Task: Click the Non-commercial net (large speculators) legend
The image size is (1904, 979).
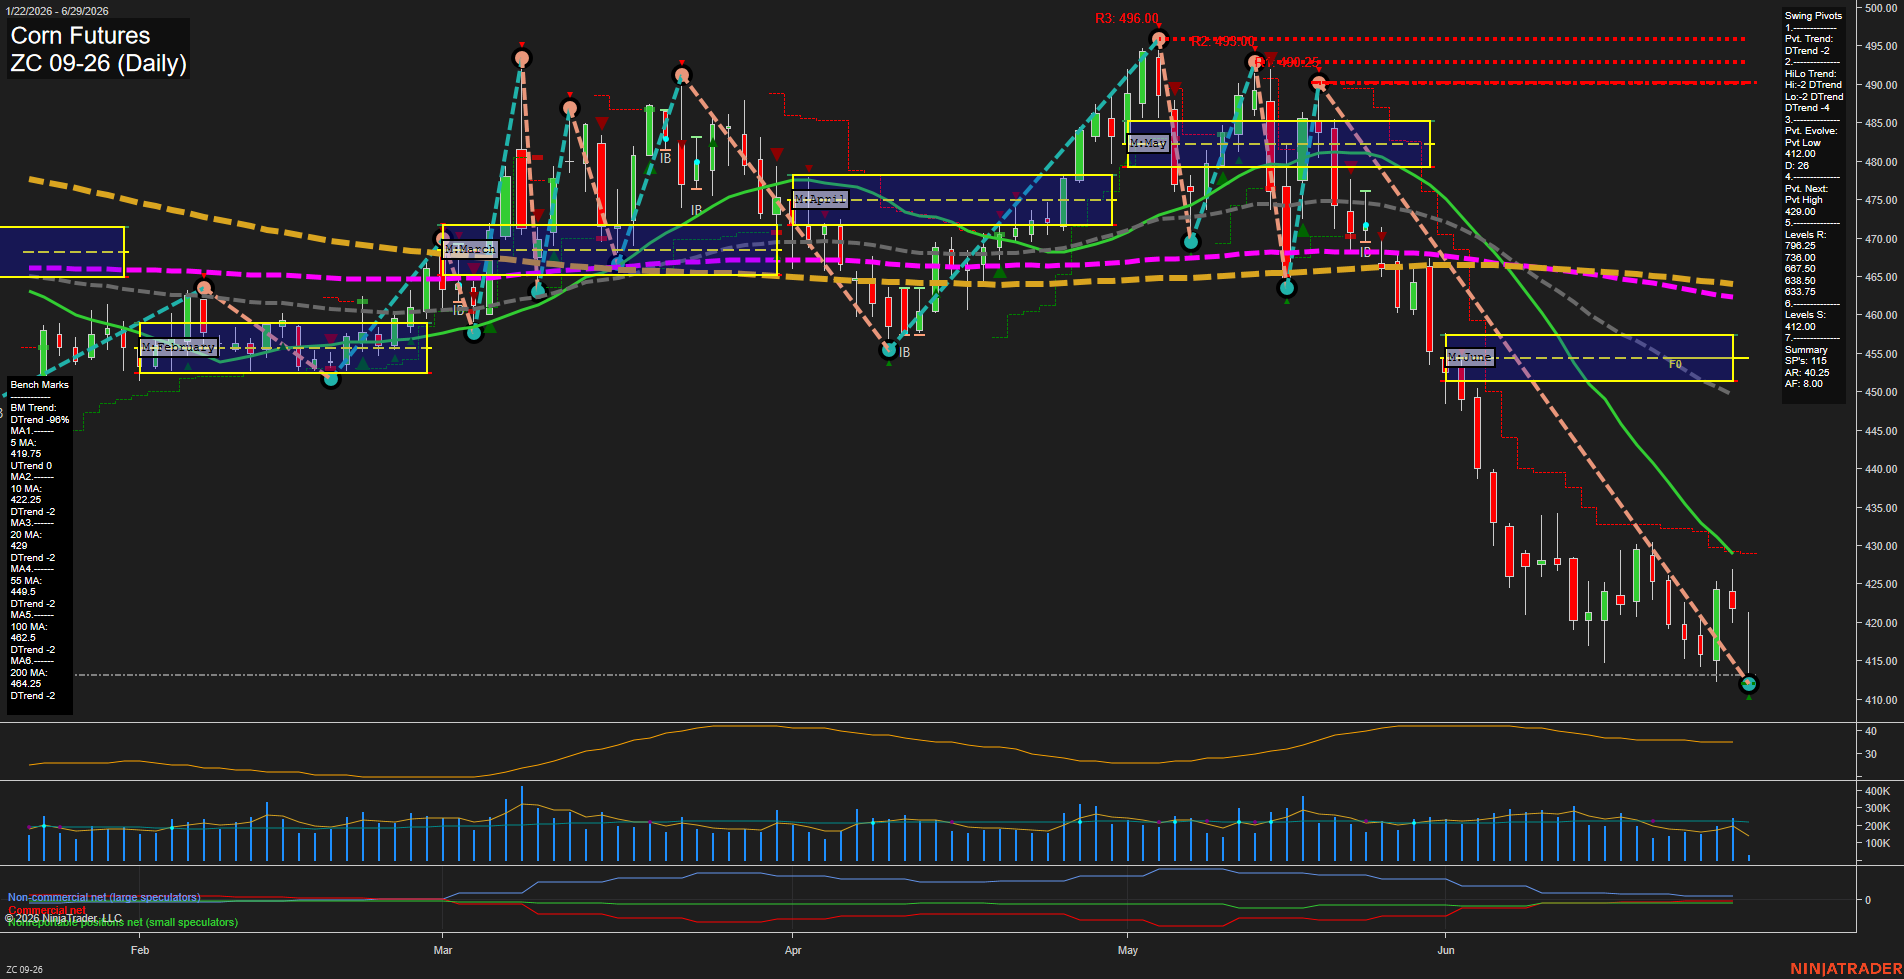Action: tap(104, 897)
